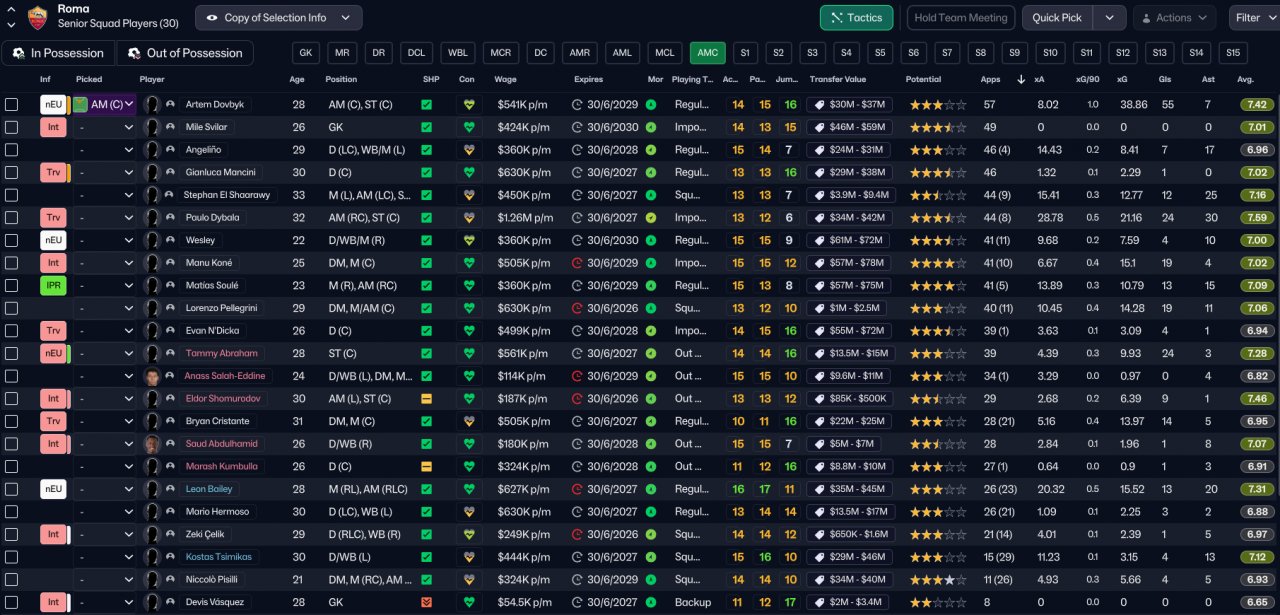Click Eldor Shomurodov's yellow shape indicator

click(427, 398)
